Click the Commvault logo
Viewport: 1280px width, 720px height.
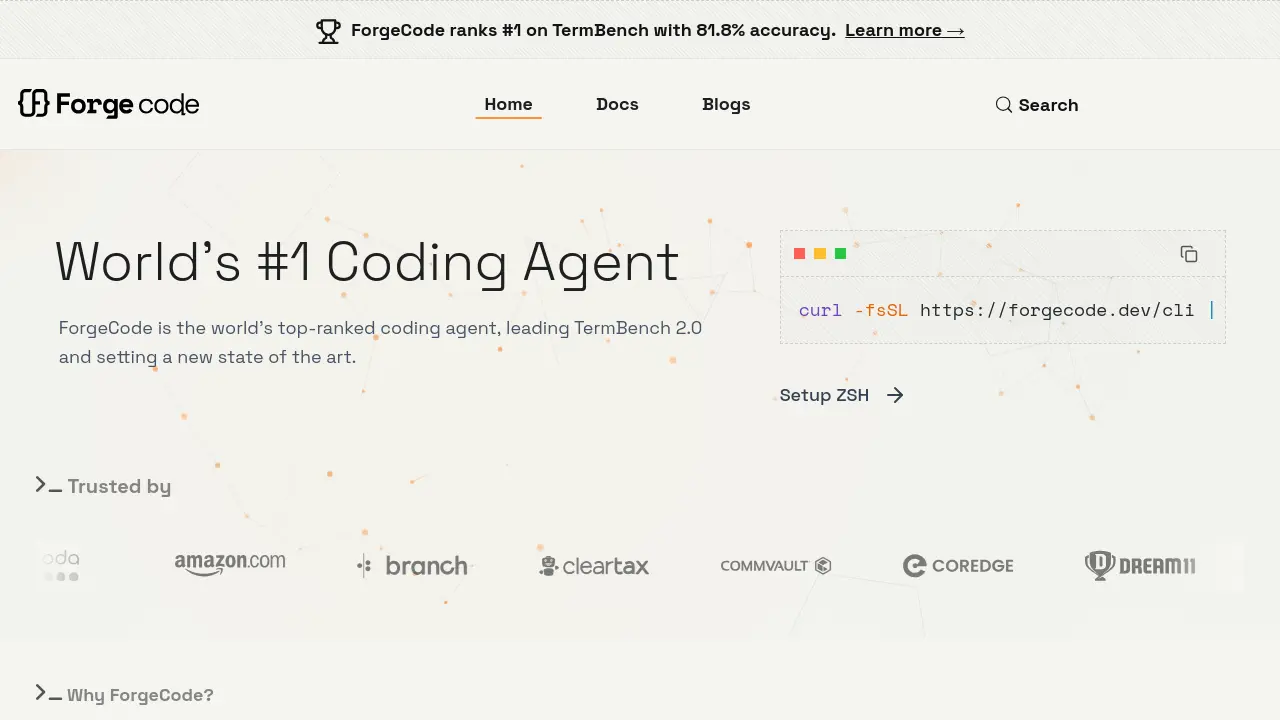tap(776, 566)
